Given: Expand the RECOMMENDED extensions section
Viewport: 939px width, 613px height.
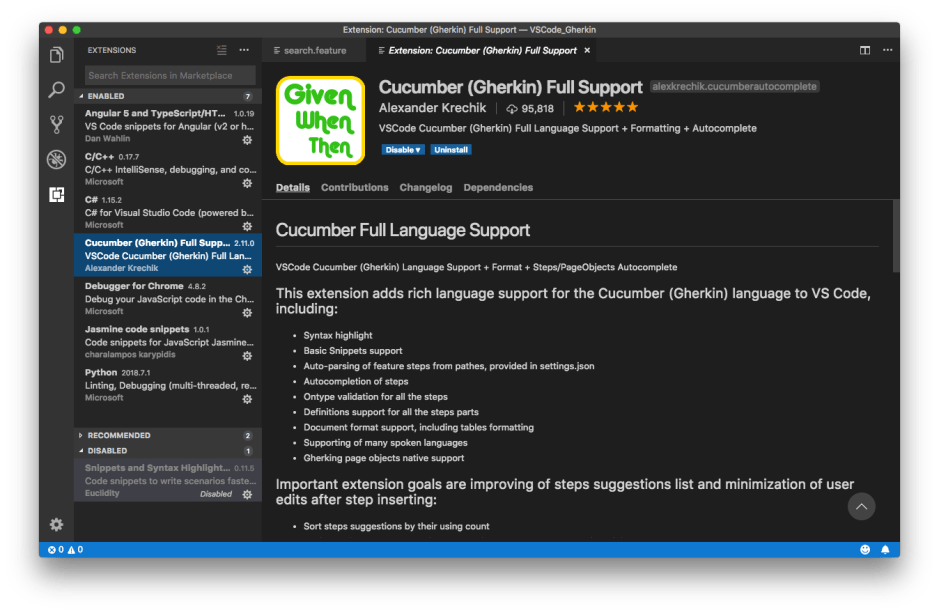Looking at the screenshot, I should [118, 435].
